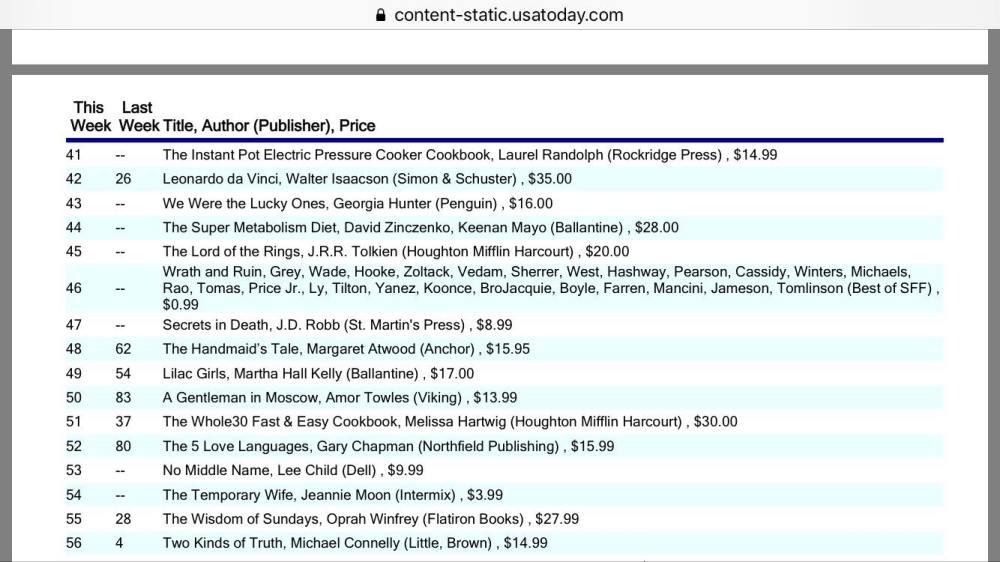1000x562 pixels.
Task: Select 'We Were the Lucky Ones' entry
Action: tap(357, 203)
